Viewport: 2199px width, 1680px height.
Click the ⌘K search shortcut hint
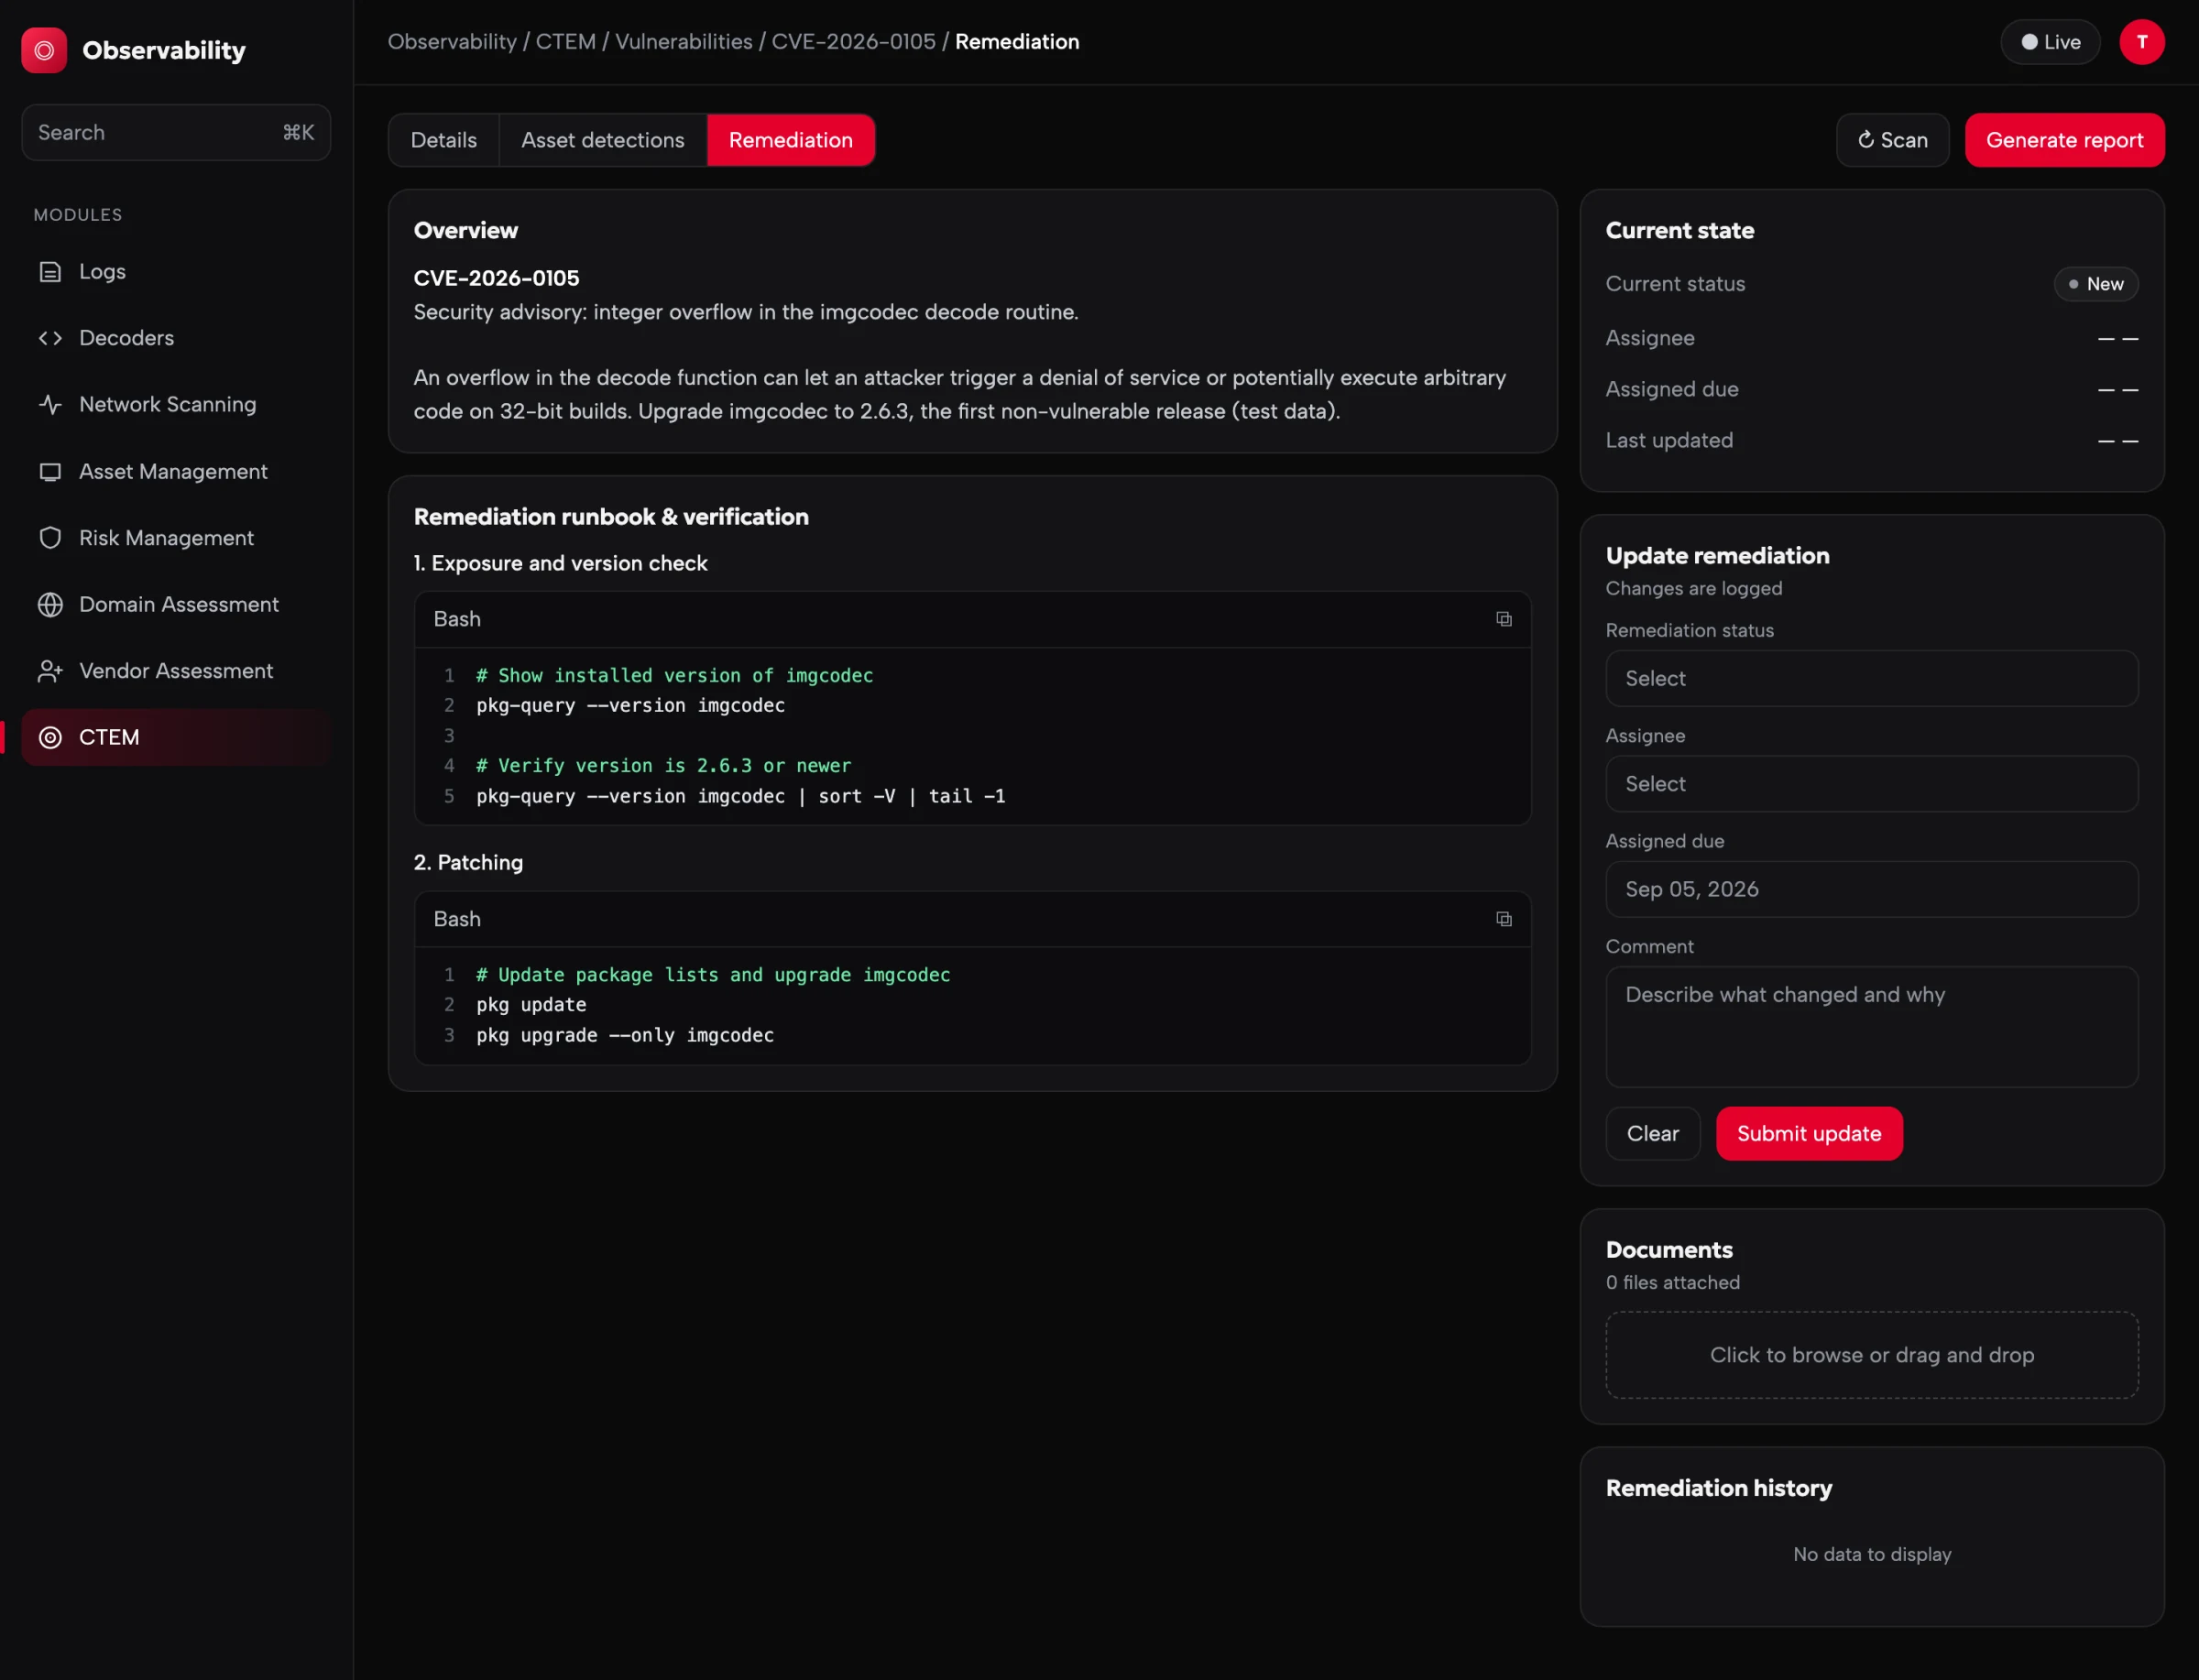(x=298, y=133)
